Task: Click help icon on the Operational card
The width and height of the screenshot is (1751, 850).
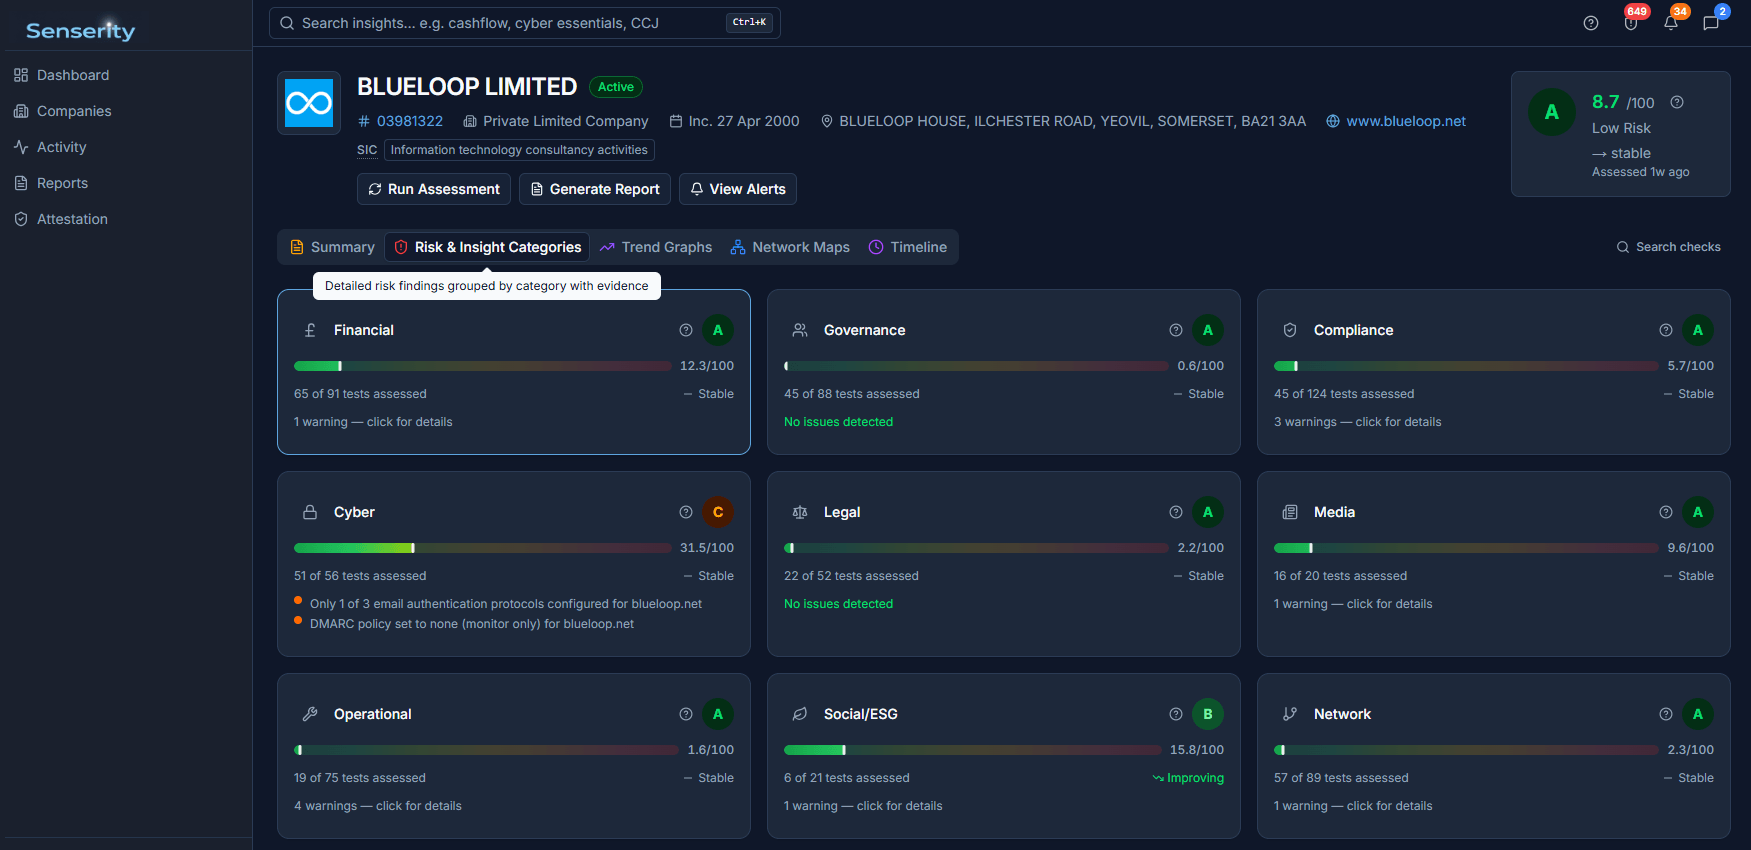Action: (x=686, y=714)
